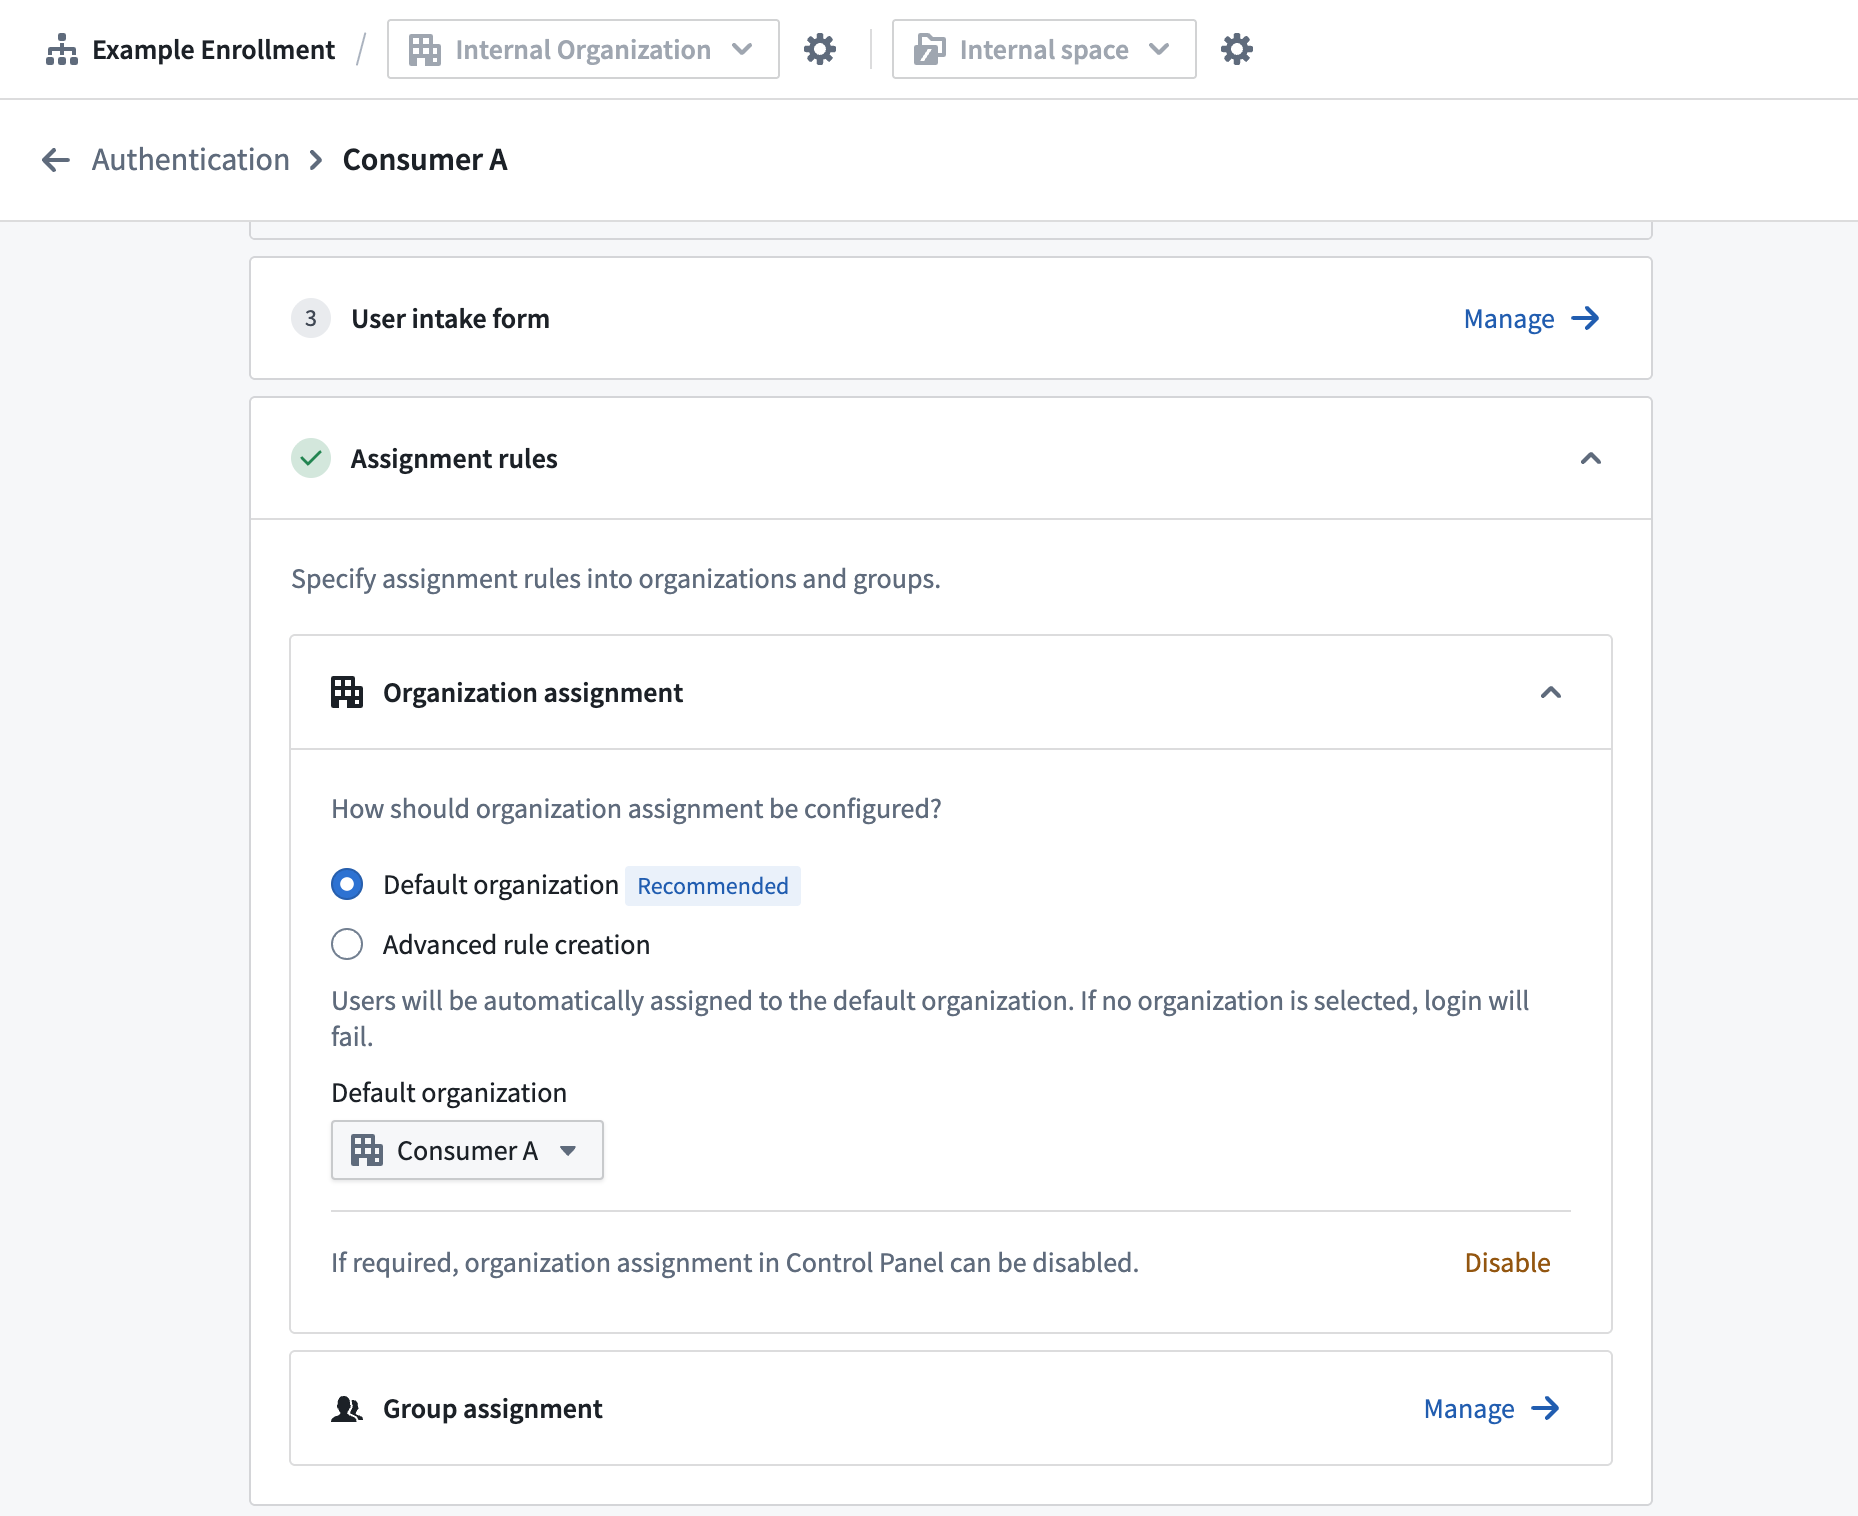Click the arrow next to User intake form Manage

click(x=1585, y=319)
